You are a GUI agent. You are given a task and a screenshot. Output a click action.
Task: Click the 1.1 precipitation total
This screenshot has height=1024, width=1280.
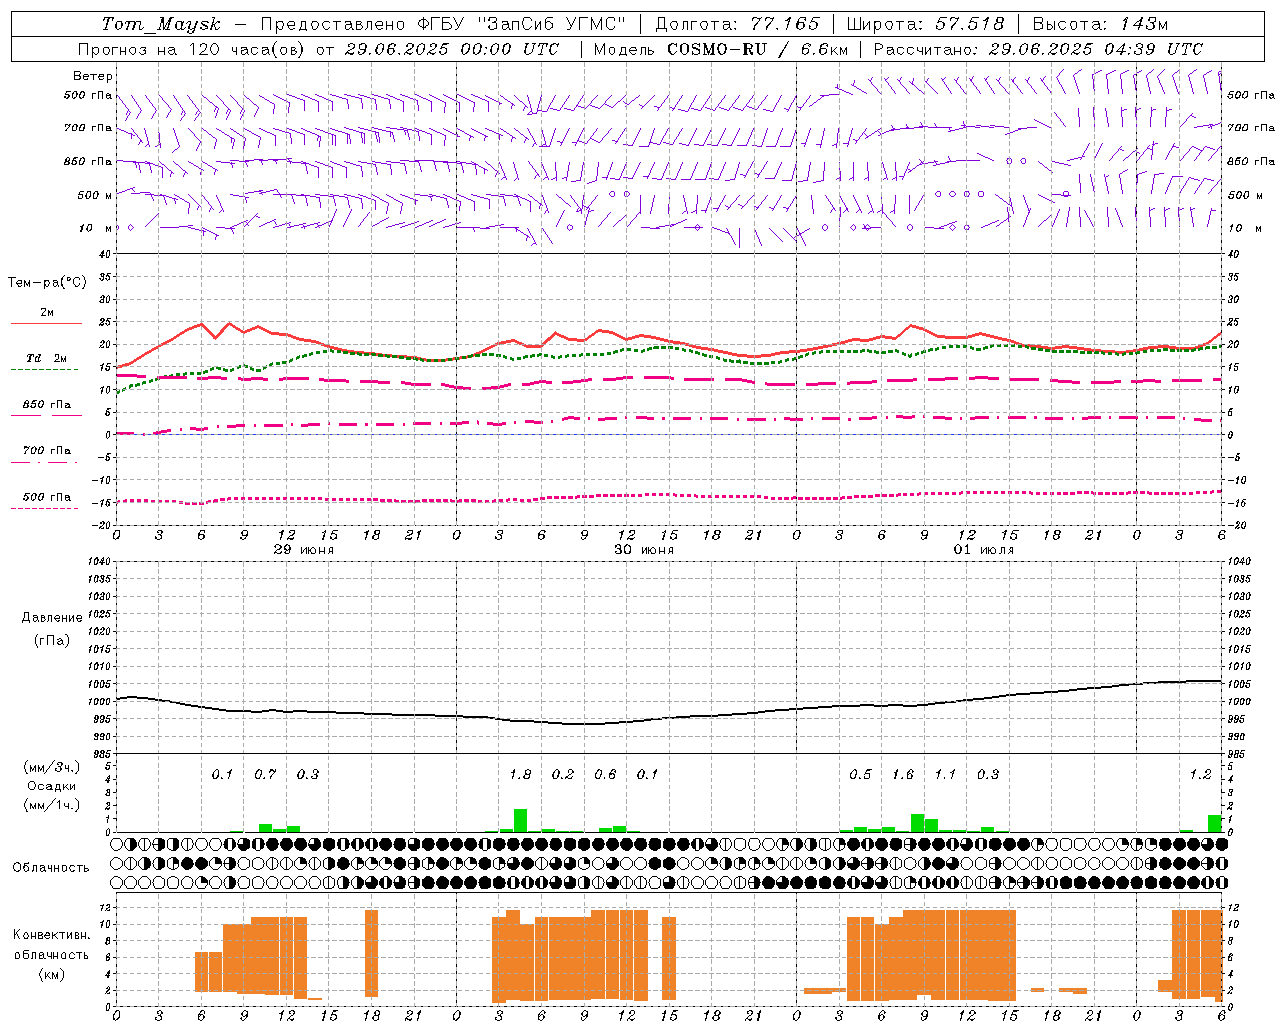coord(945,774)
